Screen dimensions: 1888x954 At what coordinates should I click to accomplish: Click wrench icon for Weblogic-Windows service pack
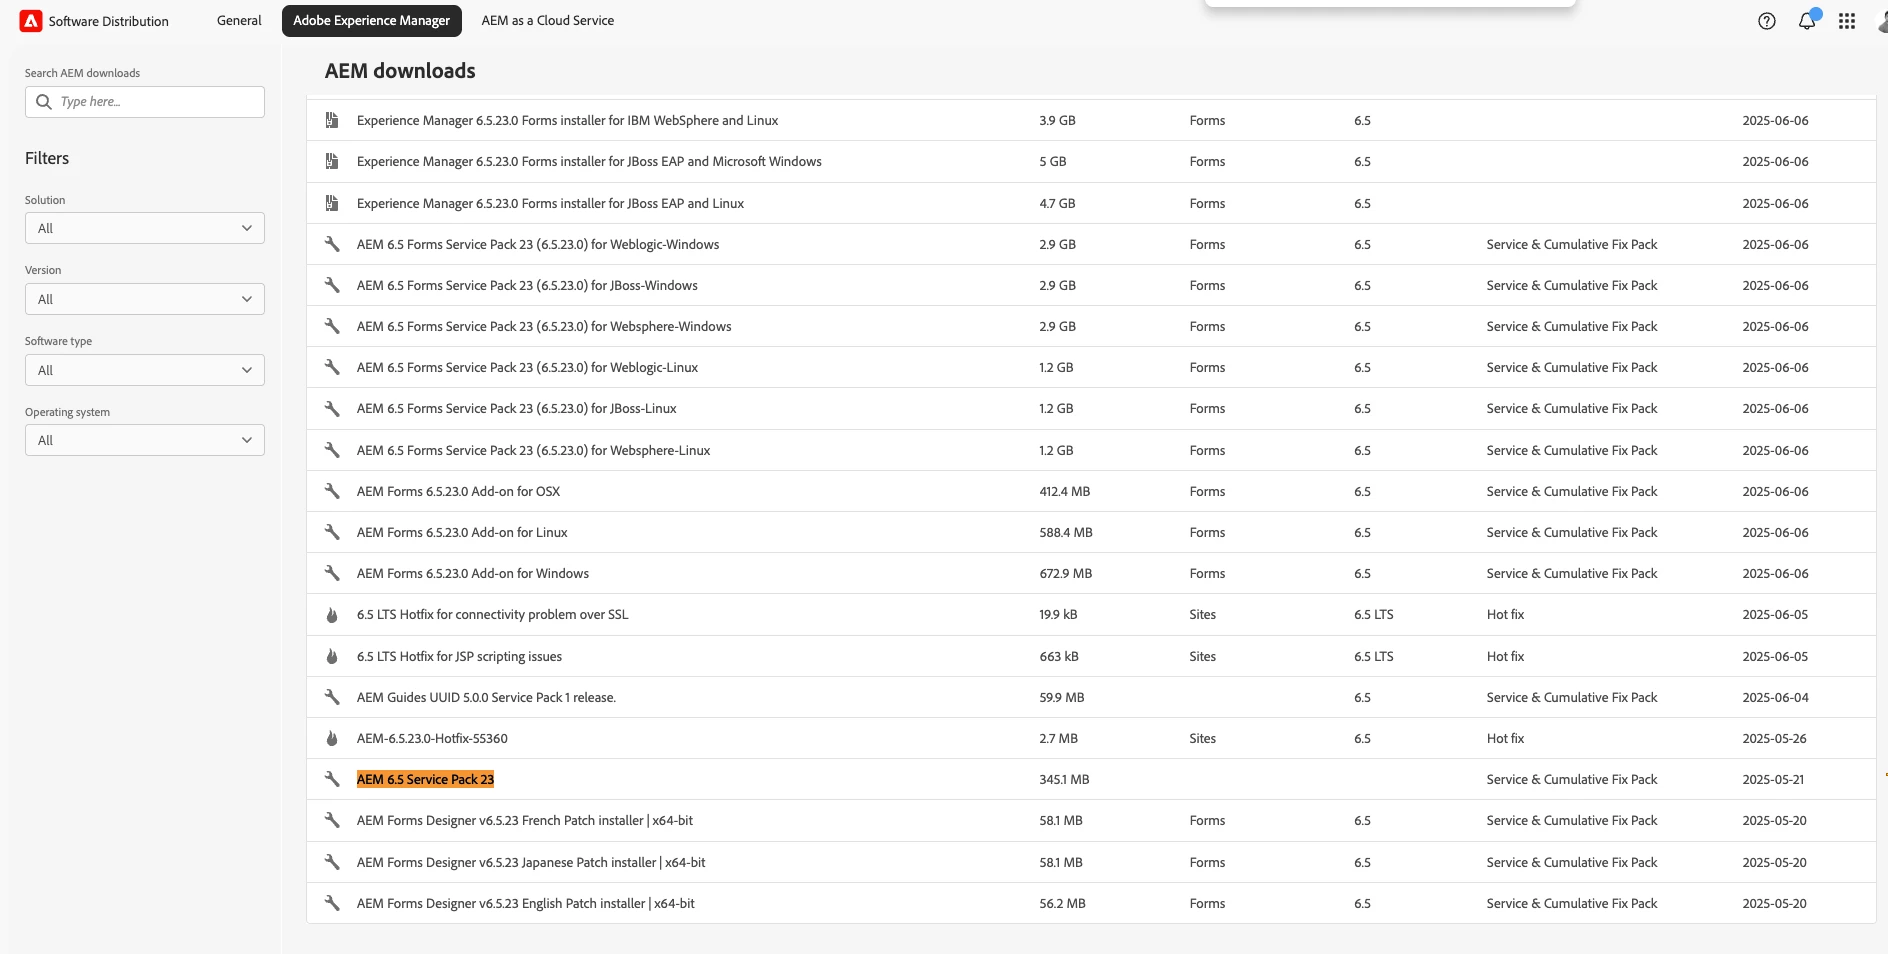coord(332,244)
